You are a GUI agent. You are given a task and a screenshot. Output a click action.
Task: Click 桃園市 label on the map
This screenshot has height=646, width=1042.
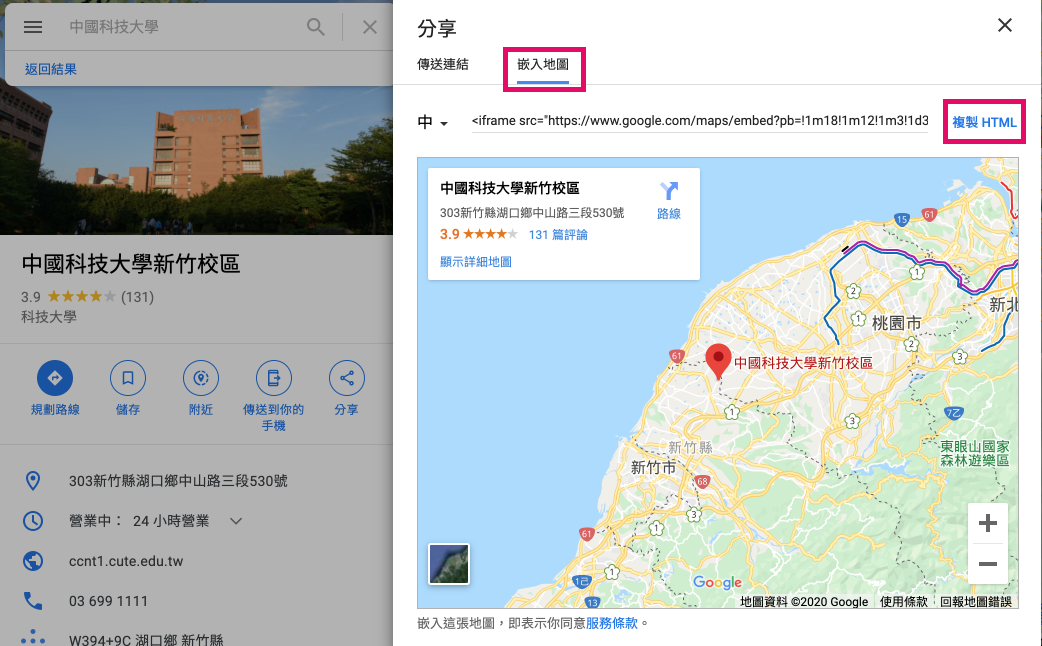896,324
